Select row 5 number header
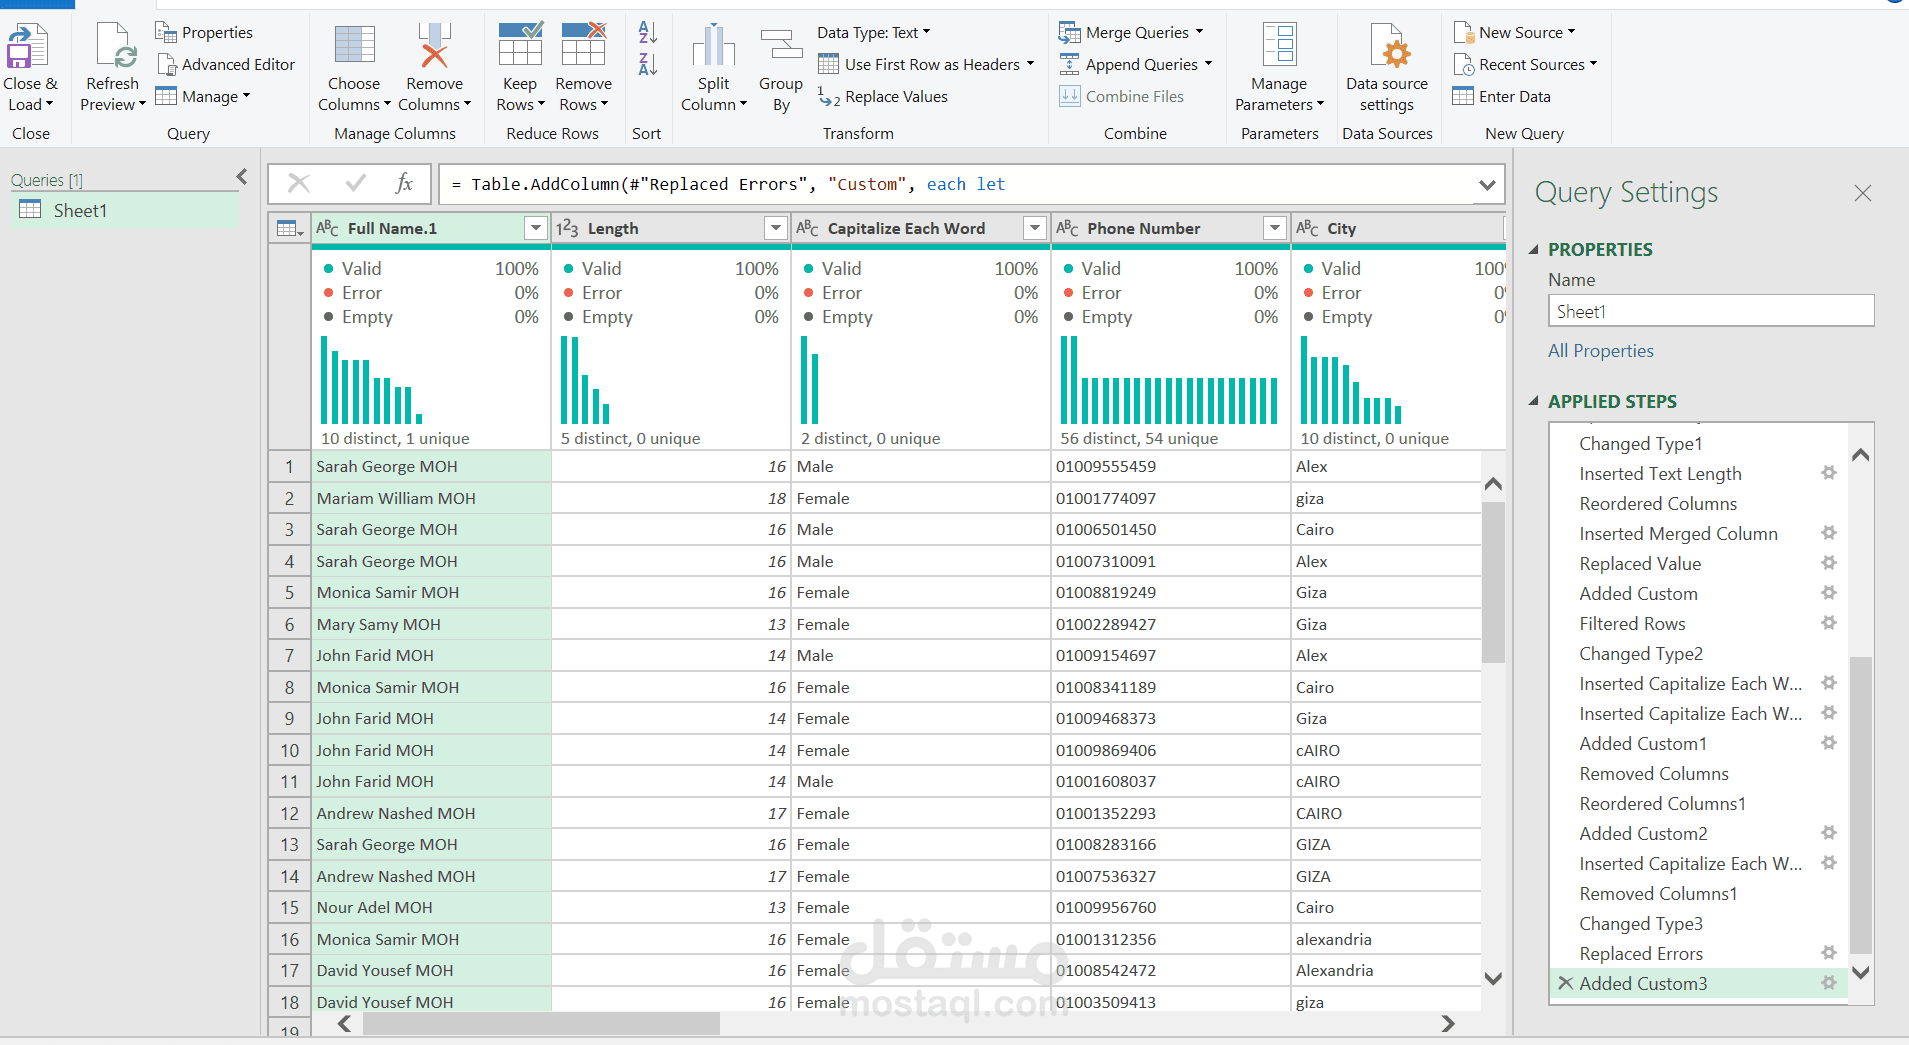1909x1045 pixels. (x=290, y=592)
